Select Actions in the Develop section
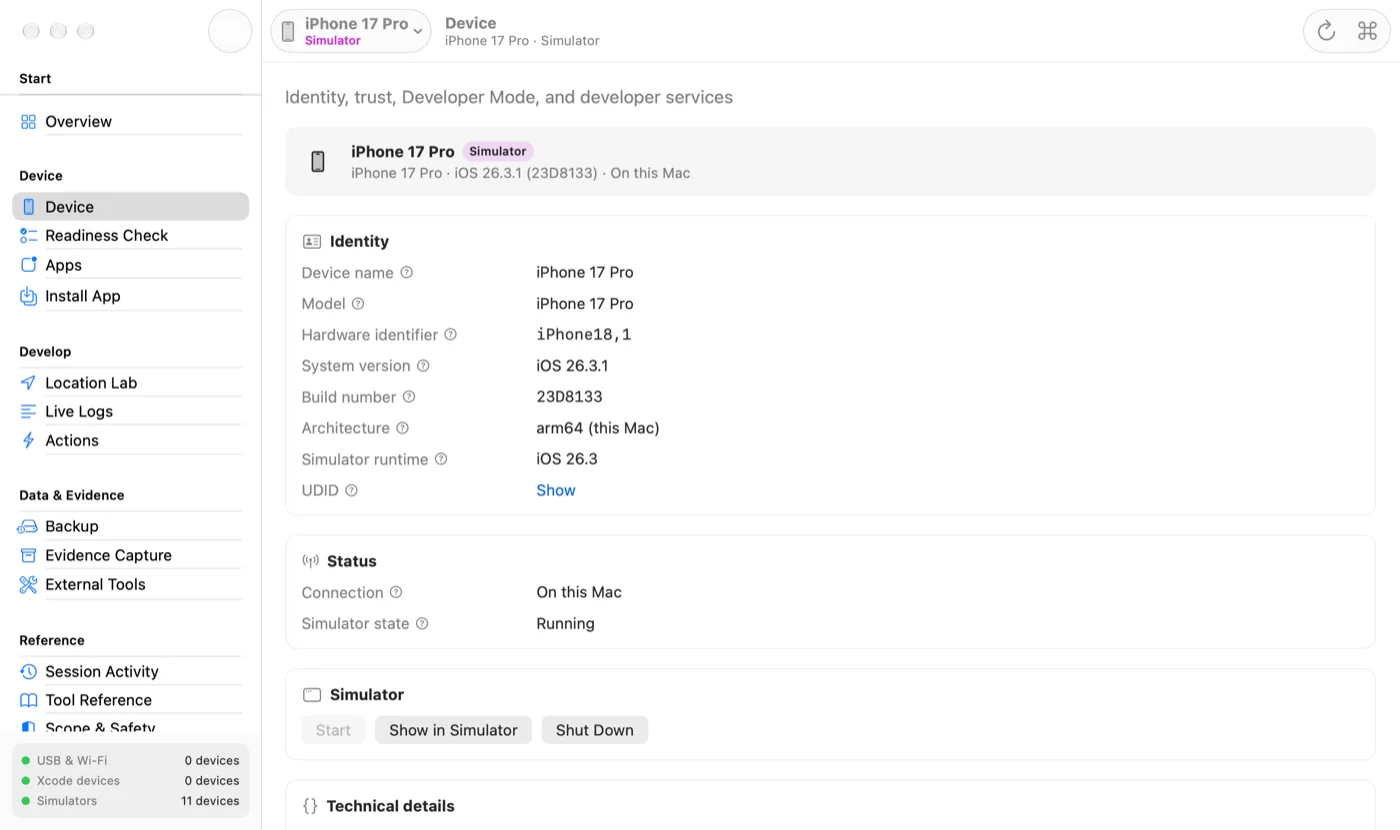Screen dimensions: 1400x830 (x=130, y=440)
